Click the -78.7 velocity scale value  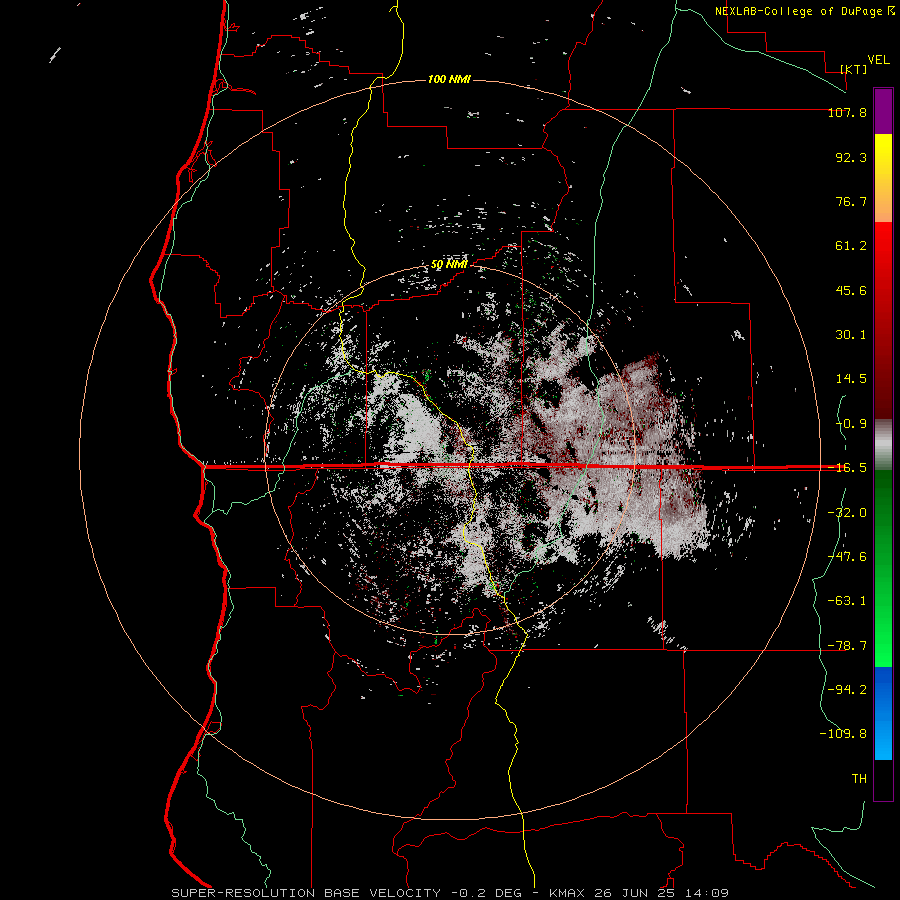(847, 646)
